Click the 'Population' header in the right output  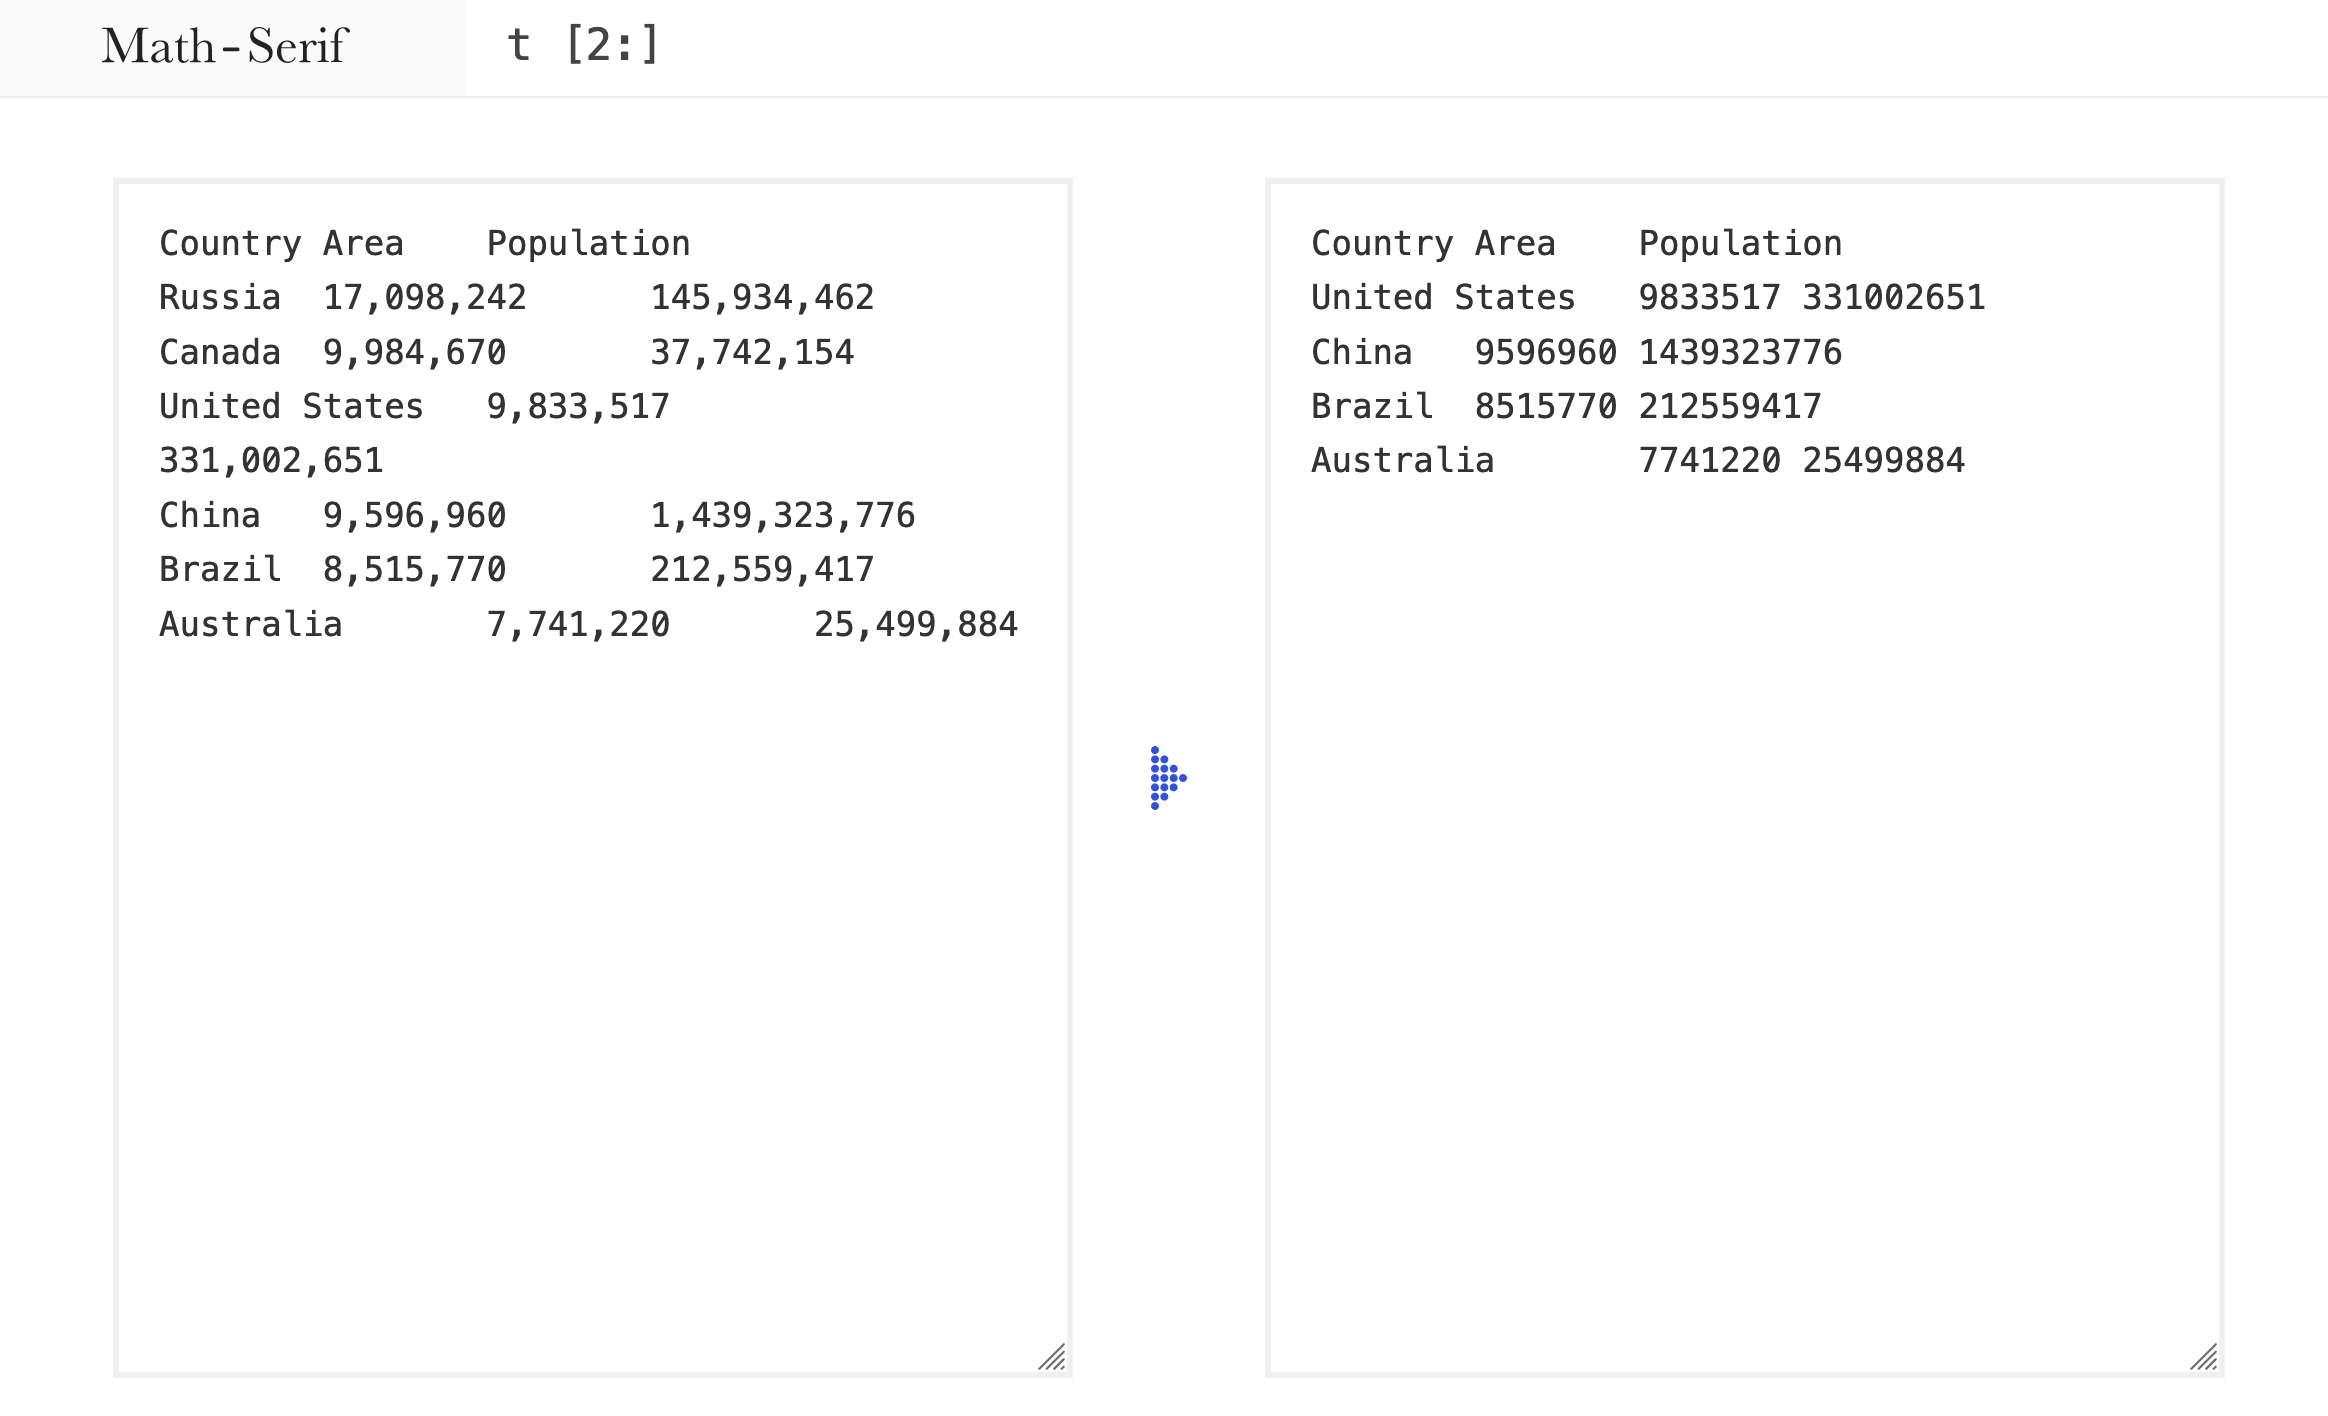(x=1740, y=244)
